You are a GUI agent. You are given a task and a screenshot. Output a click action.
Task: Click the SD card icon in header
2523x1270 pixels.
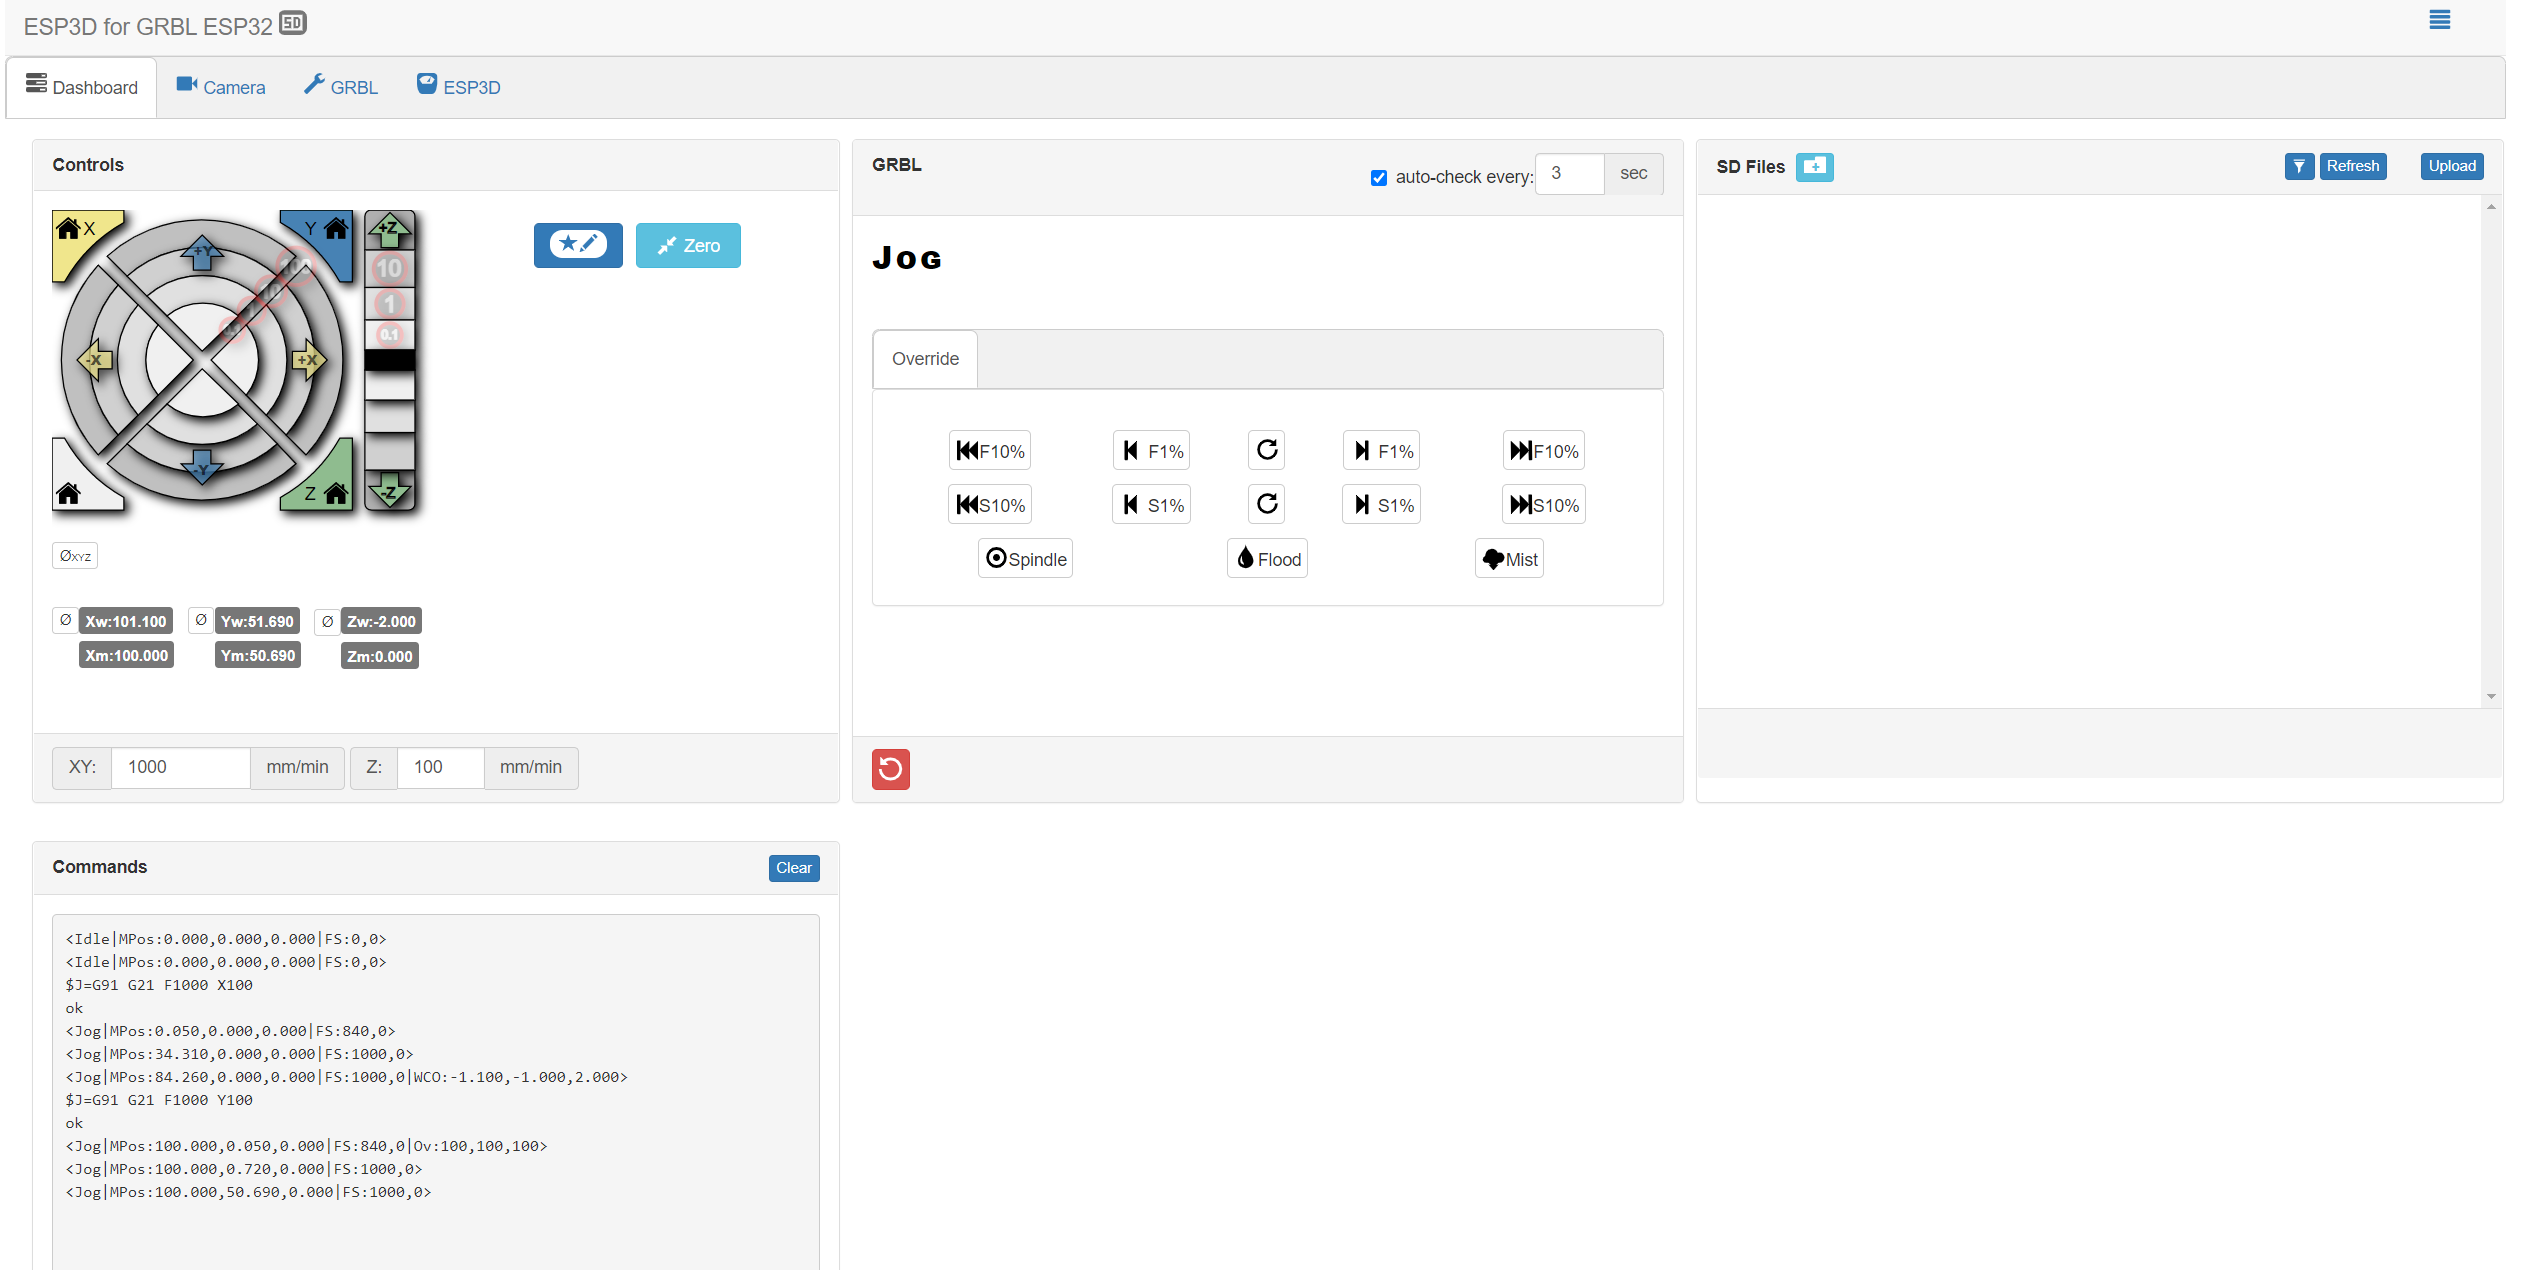click(x=293, y=23)
